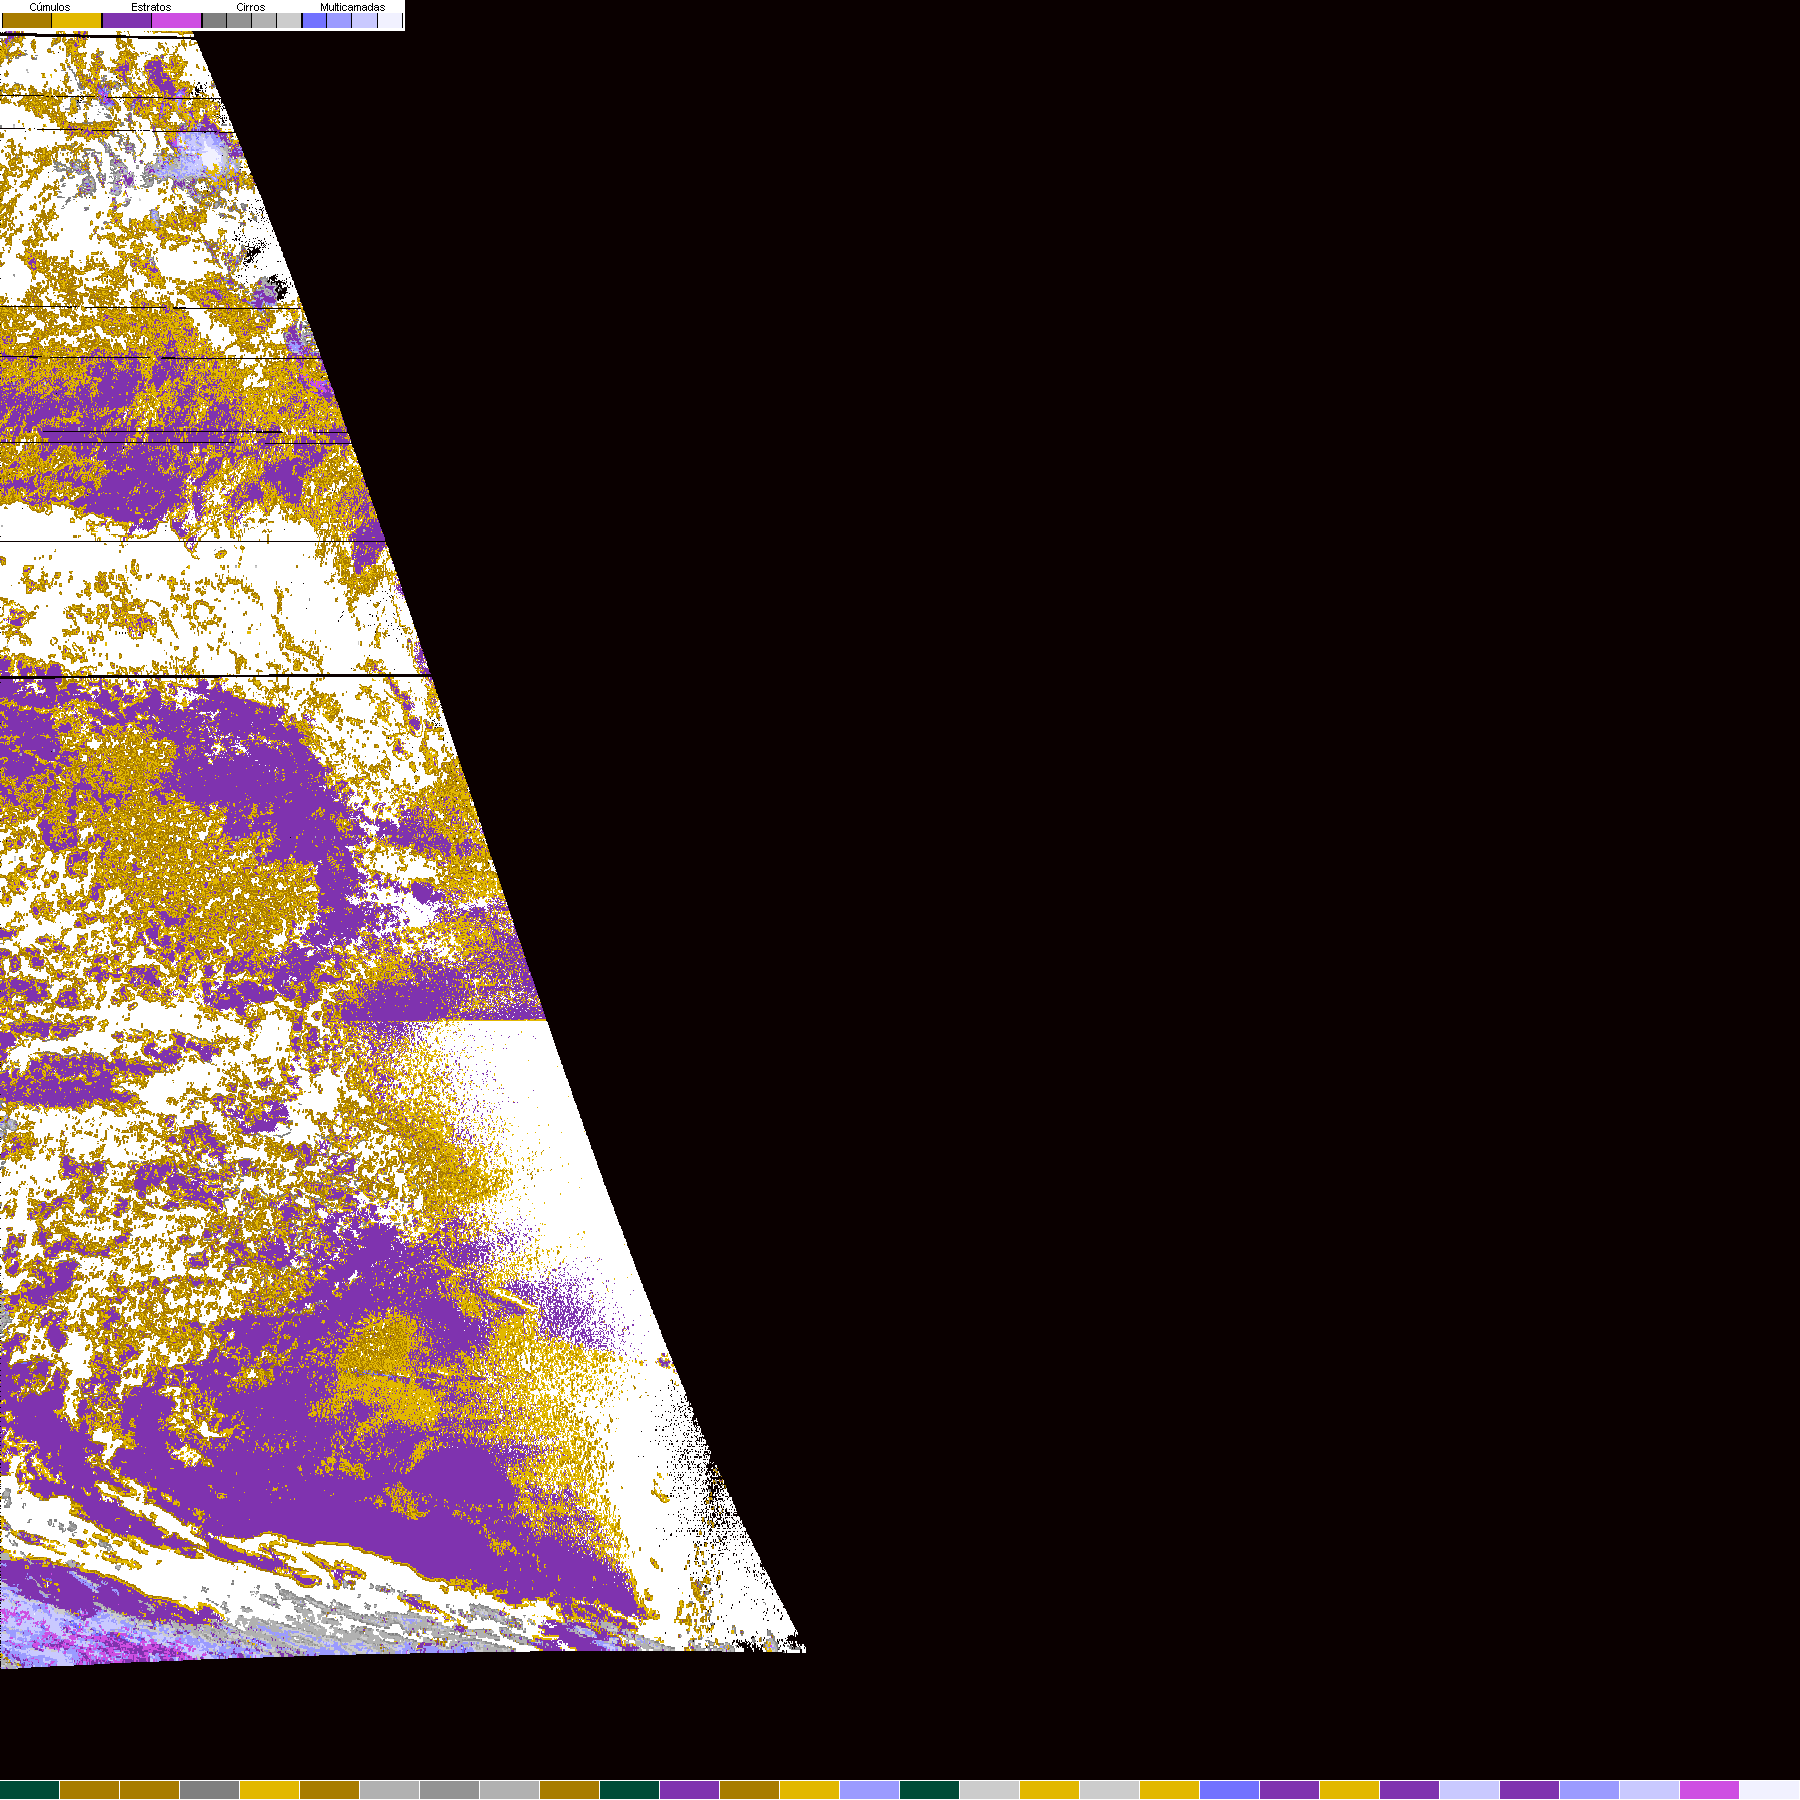Select the second-palest lavender Multicamadas swatch
The image size is (1800, 1800).
point(364,21)
